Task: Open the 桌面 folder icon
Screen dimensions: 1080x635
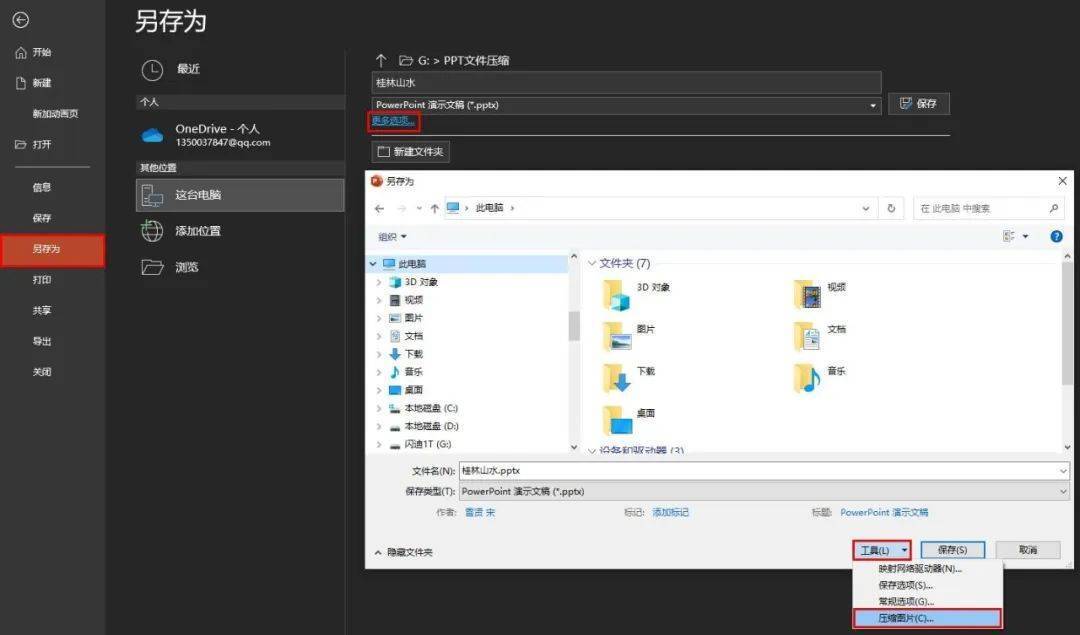Action: (x=616, y=421)
